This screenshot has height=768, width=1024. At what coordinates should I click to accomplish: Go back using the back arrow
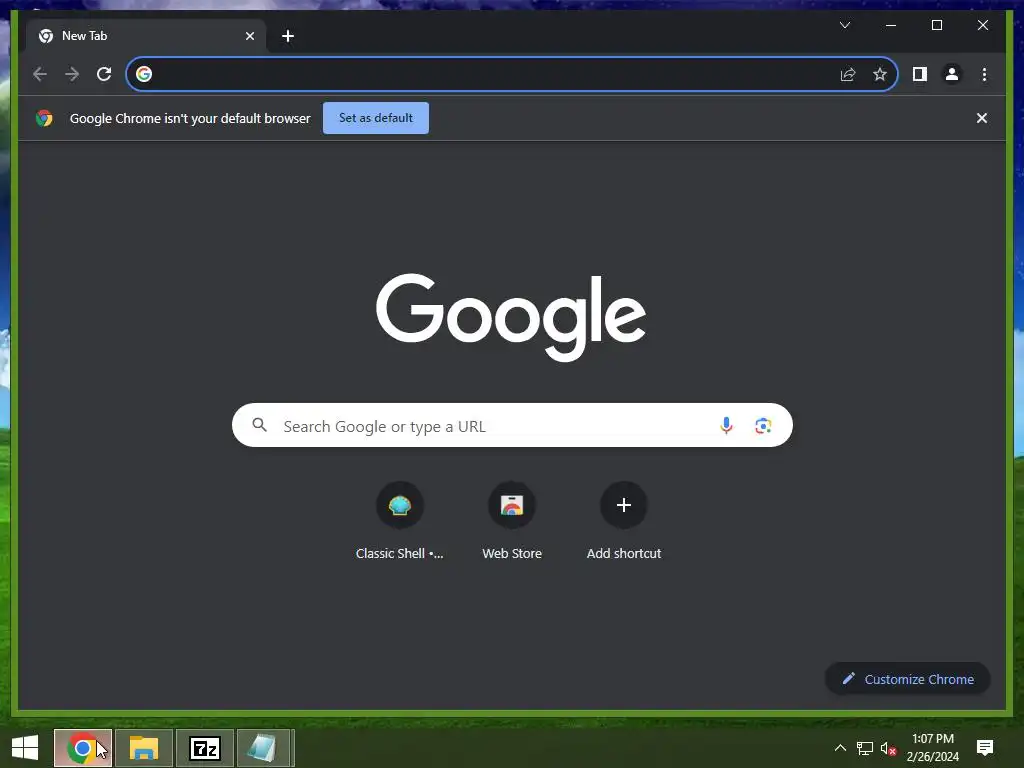pos(40,74)
